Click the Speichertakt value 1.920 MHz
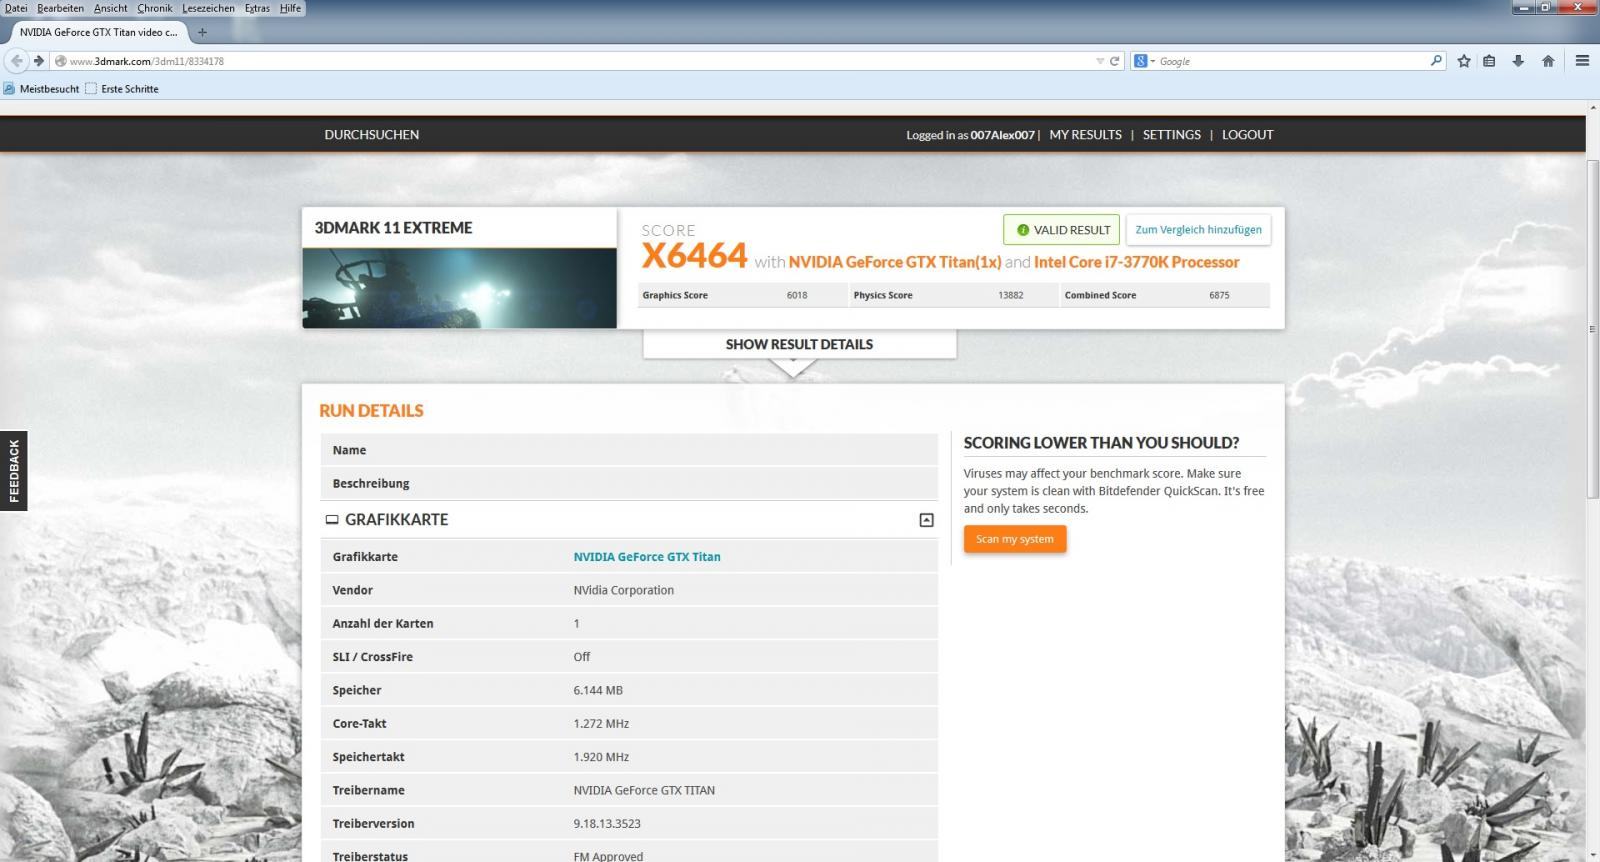 tap(601, 757)
